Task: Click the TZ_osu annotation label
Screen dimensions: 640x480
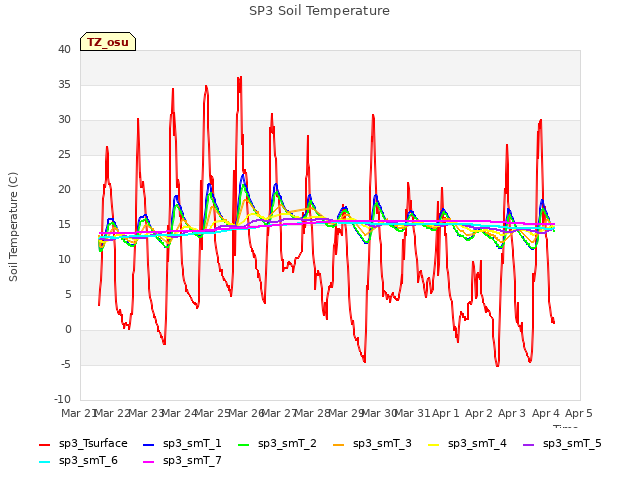Action: point(108,42)
